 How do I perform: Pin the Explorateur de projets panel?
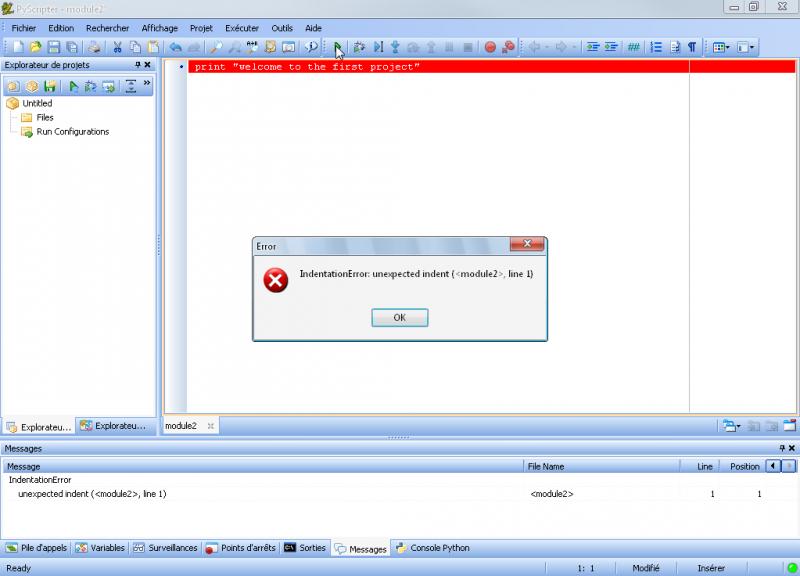click(137, 65)
